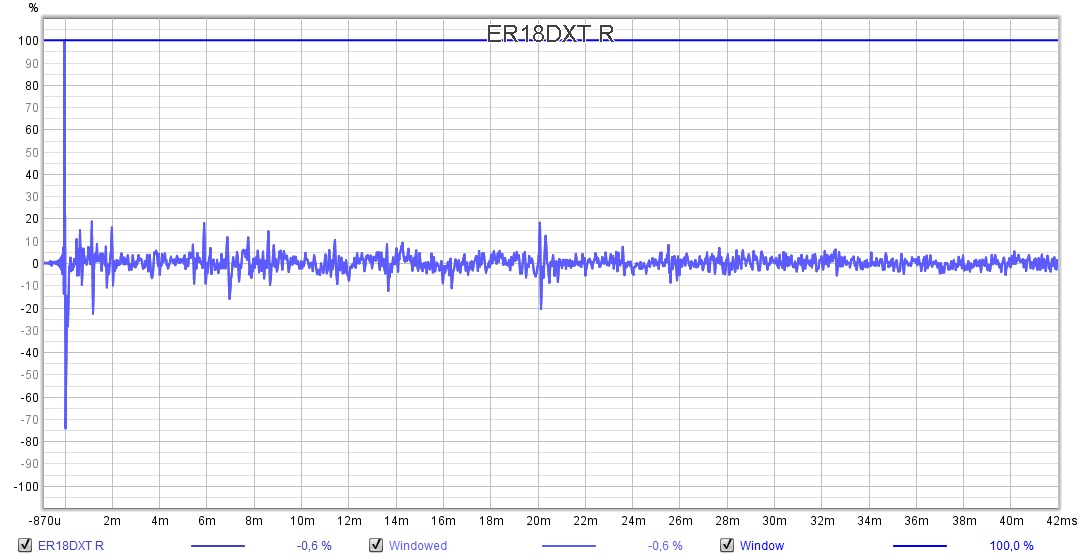Click the Windowed legend label
Screen dimensions: 1080x560
coord(417,546)
